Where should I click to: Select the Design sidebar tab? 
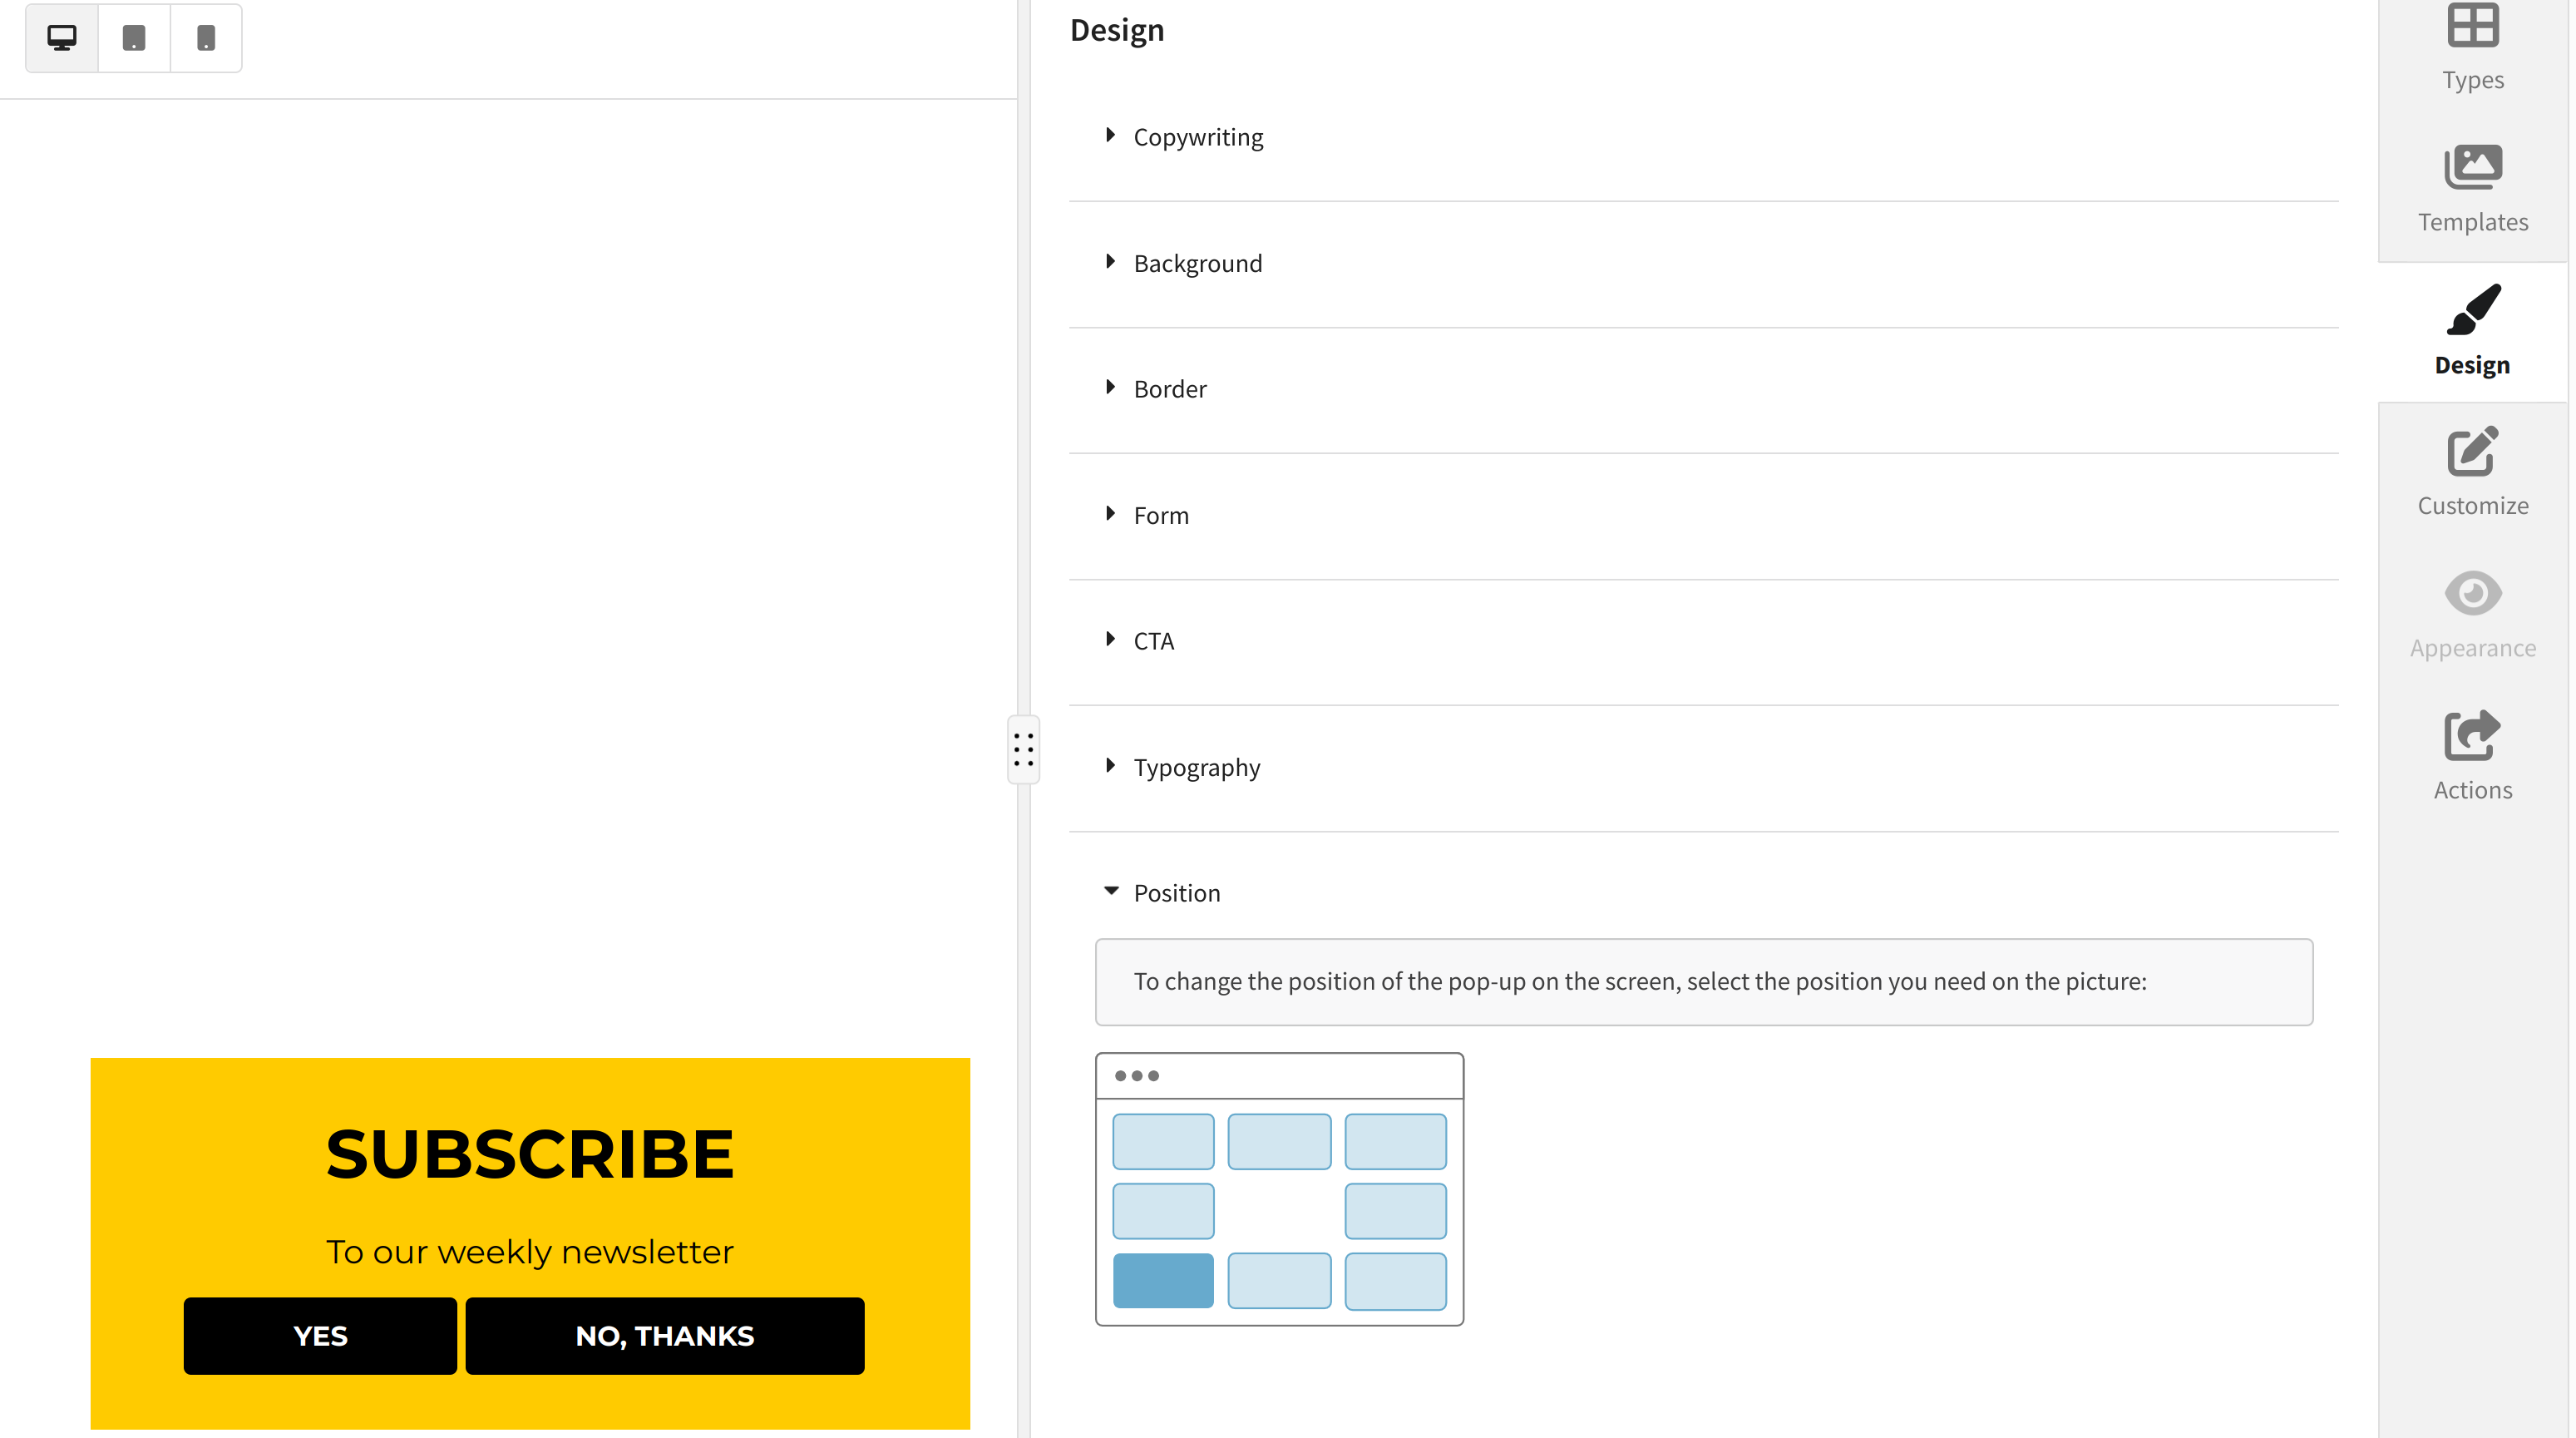point(2472,332)
